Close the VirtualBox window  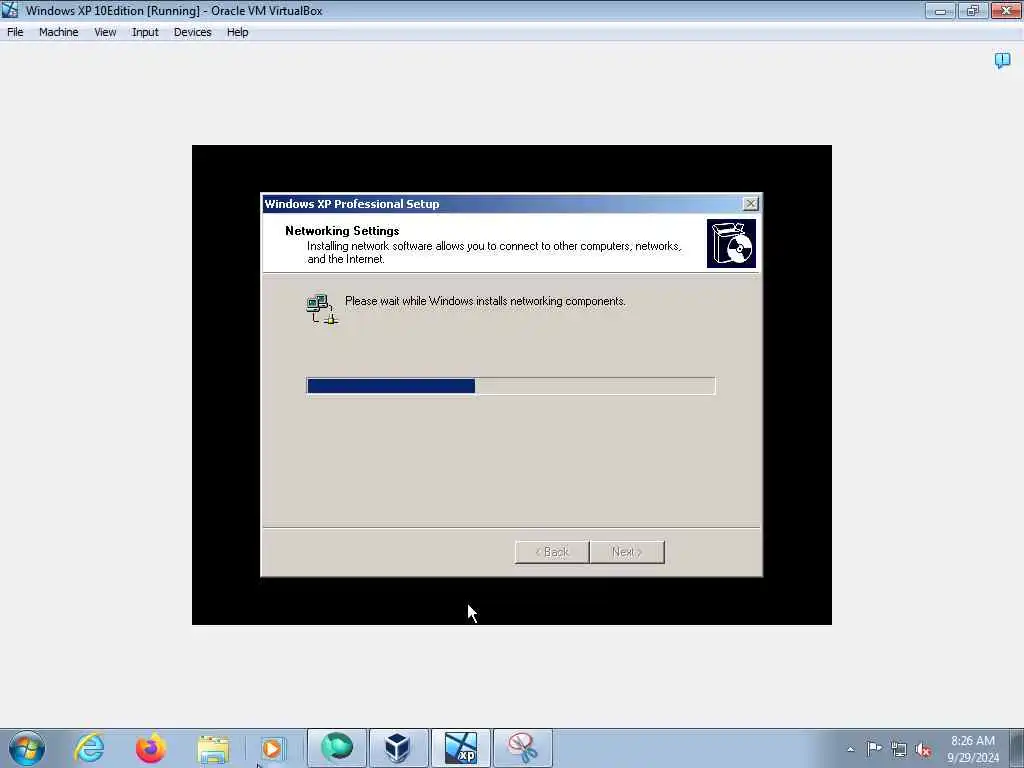pos(1006,10)
